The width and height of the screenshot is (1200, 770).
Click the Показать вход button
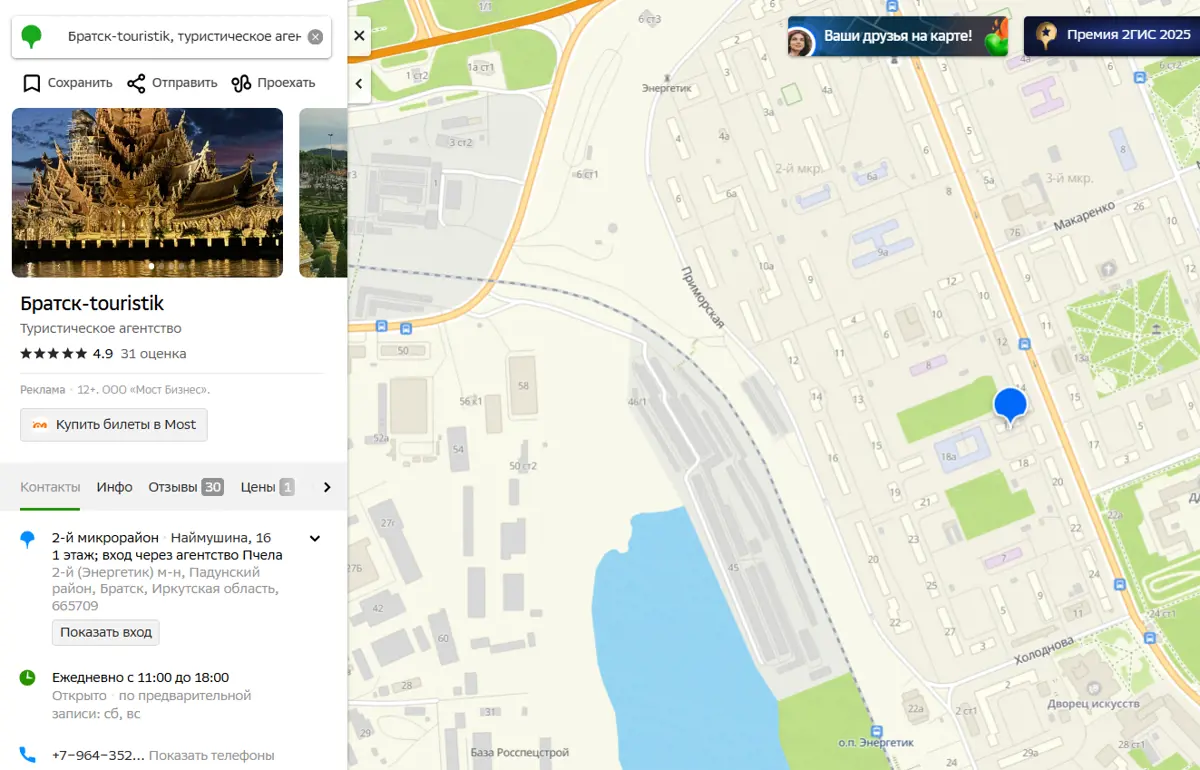coord(105,632)
